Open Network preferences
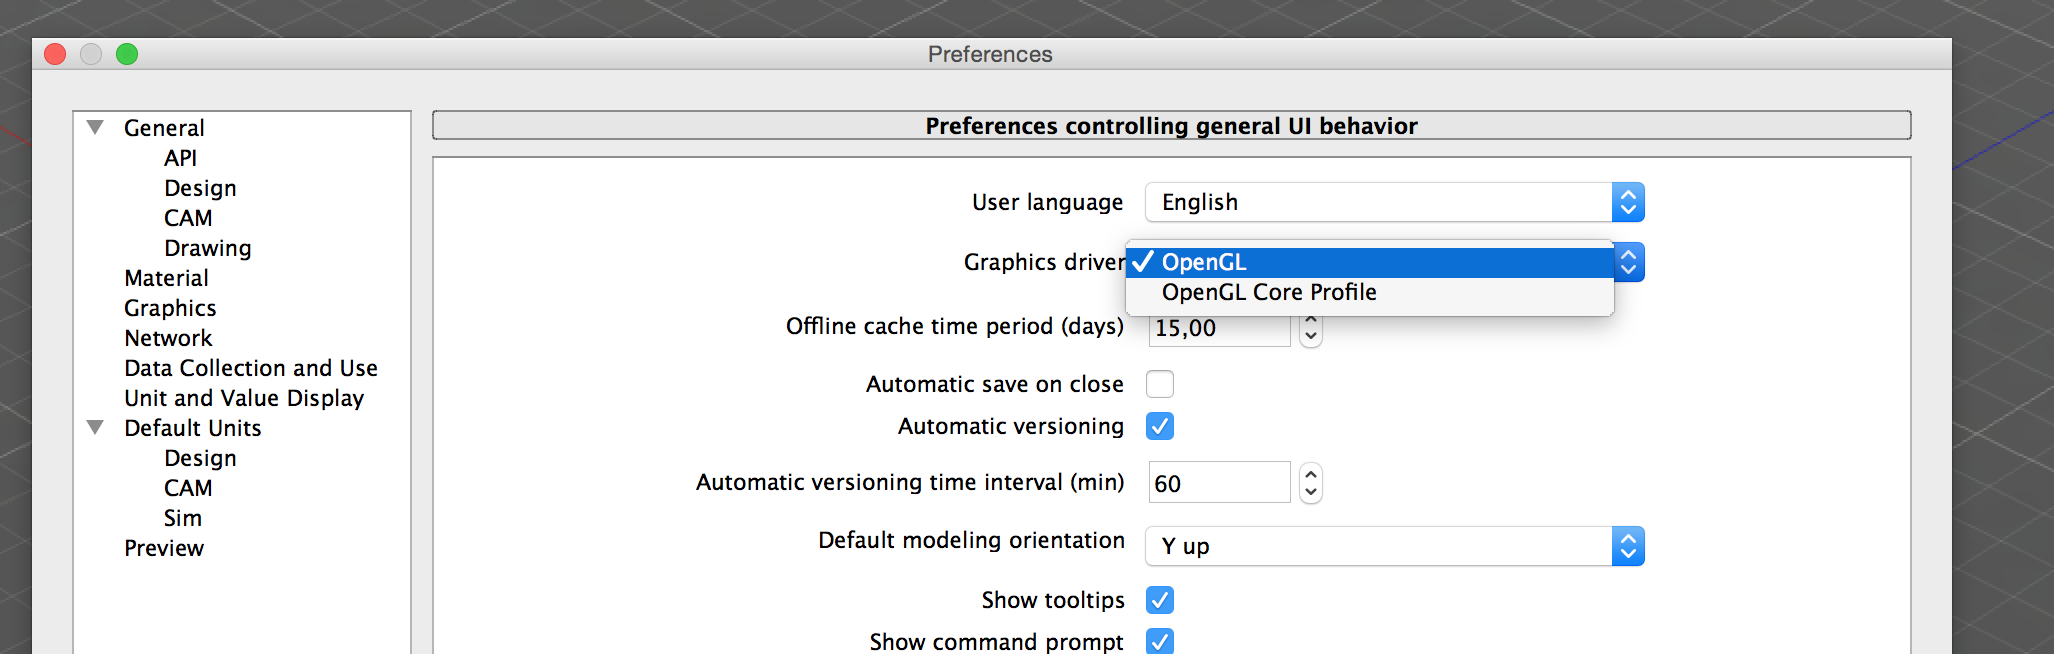The height and width of the screenshot is (654, 2054). click(168, 338)
